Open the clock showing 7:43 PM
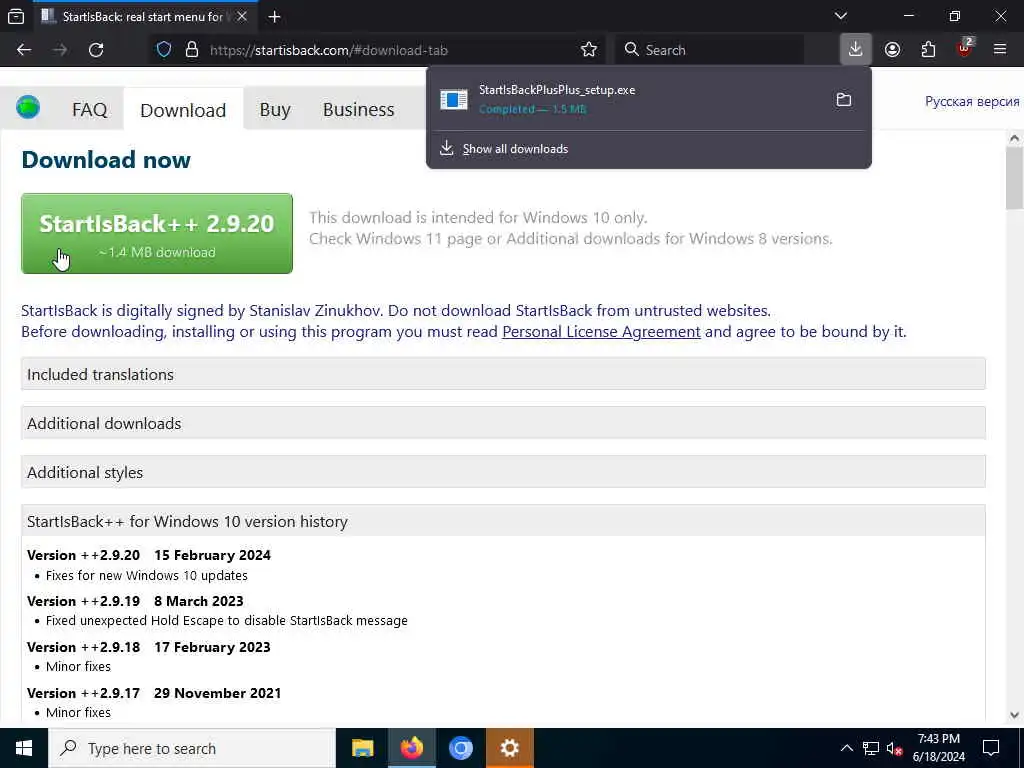1024x768 pixels. (939, 748)
